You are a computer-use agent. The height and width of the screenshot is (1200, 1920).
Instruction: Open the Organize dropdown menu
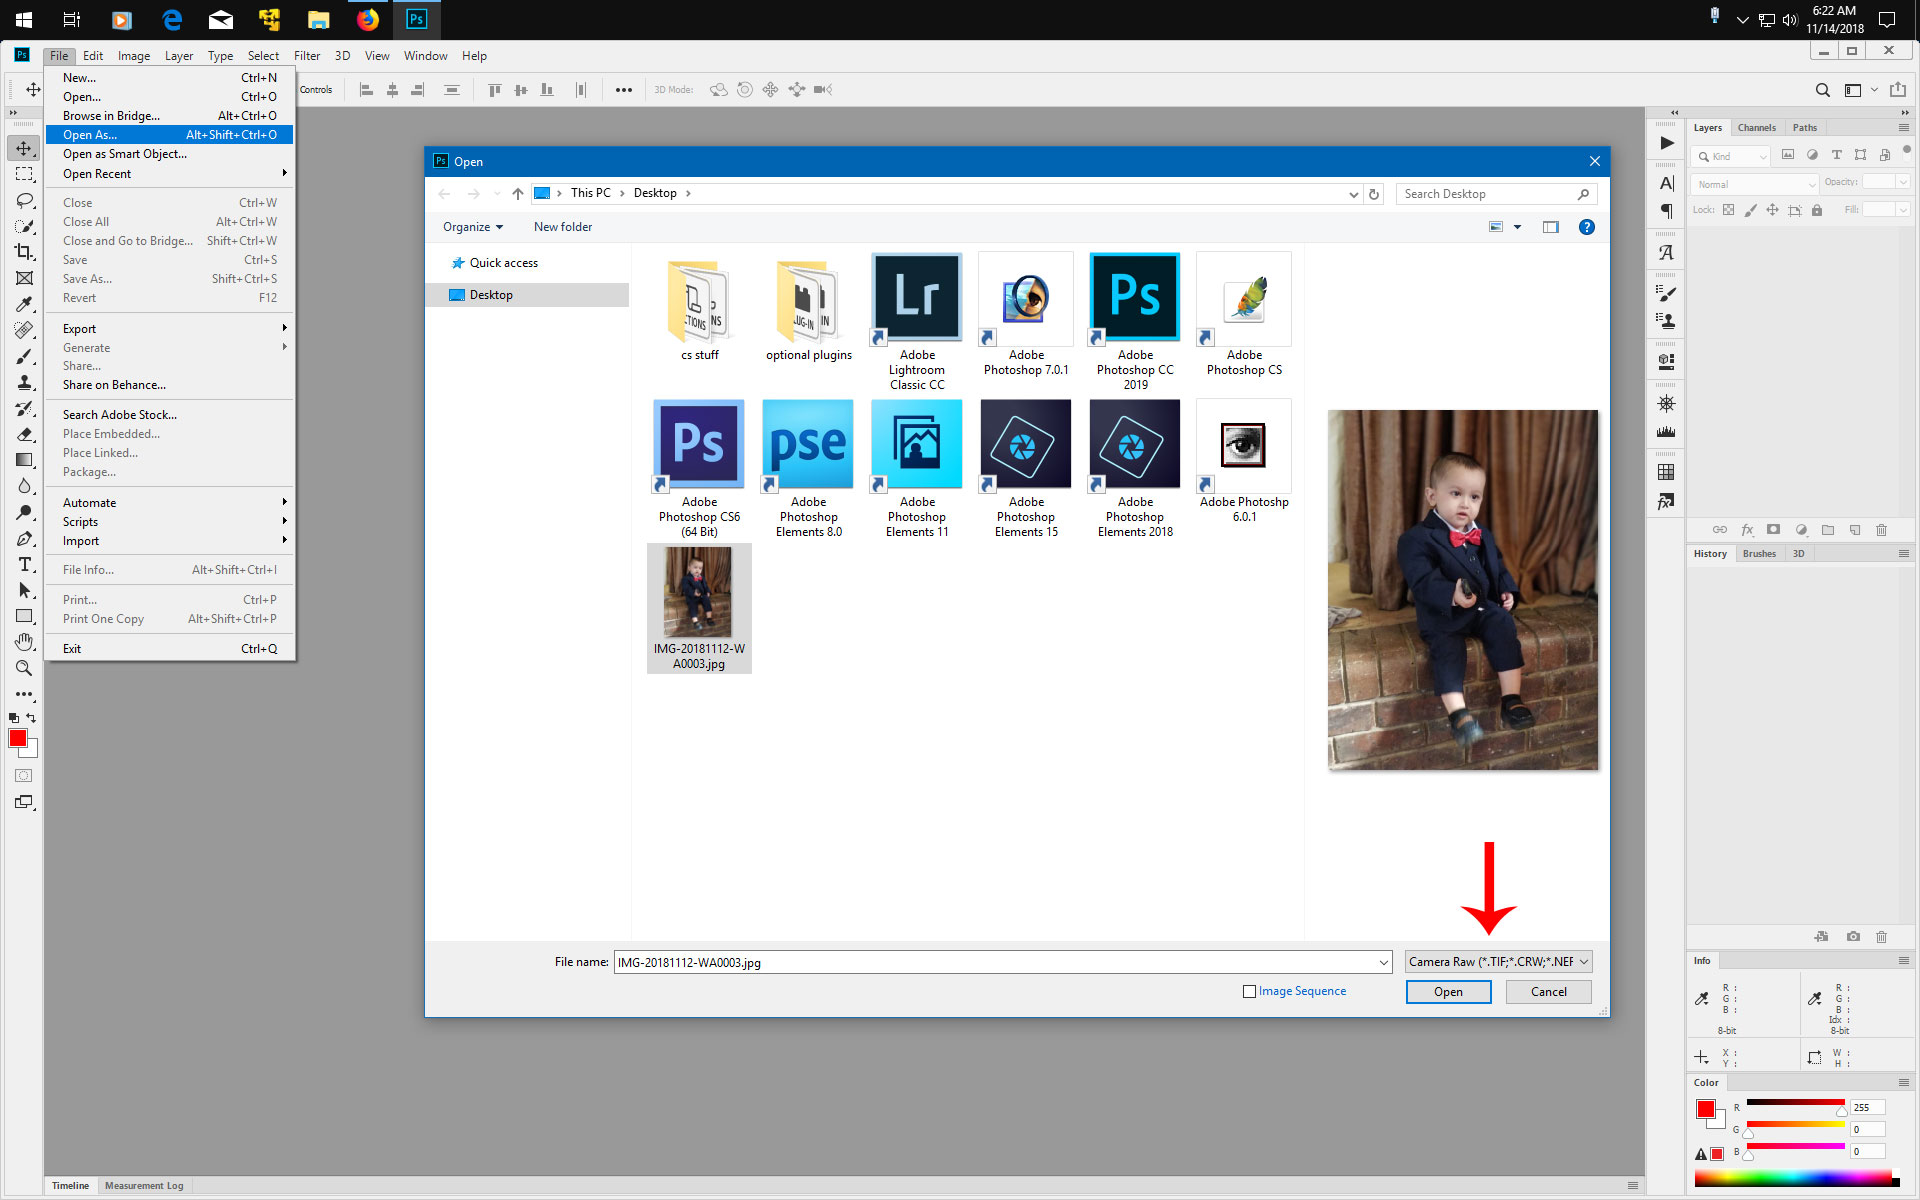473,227
